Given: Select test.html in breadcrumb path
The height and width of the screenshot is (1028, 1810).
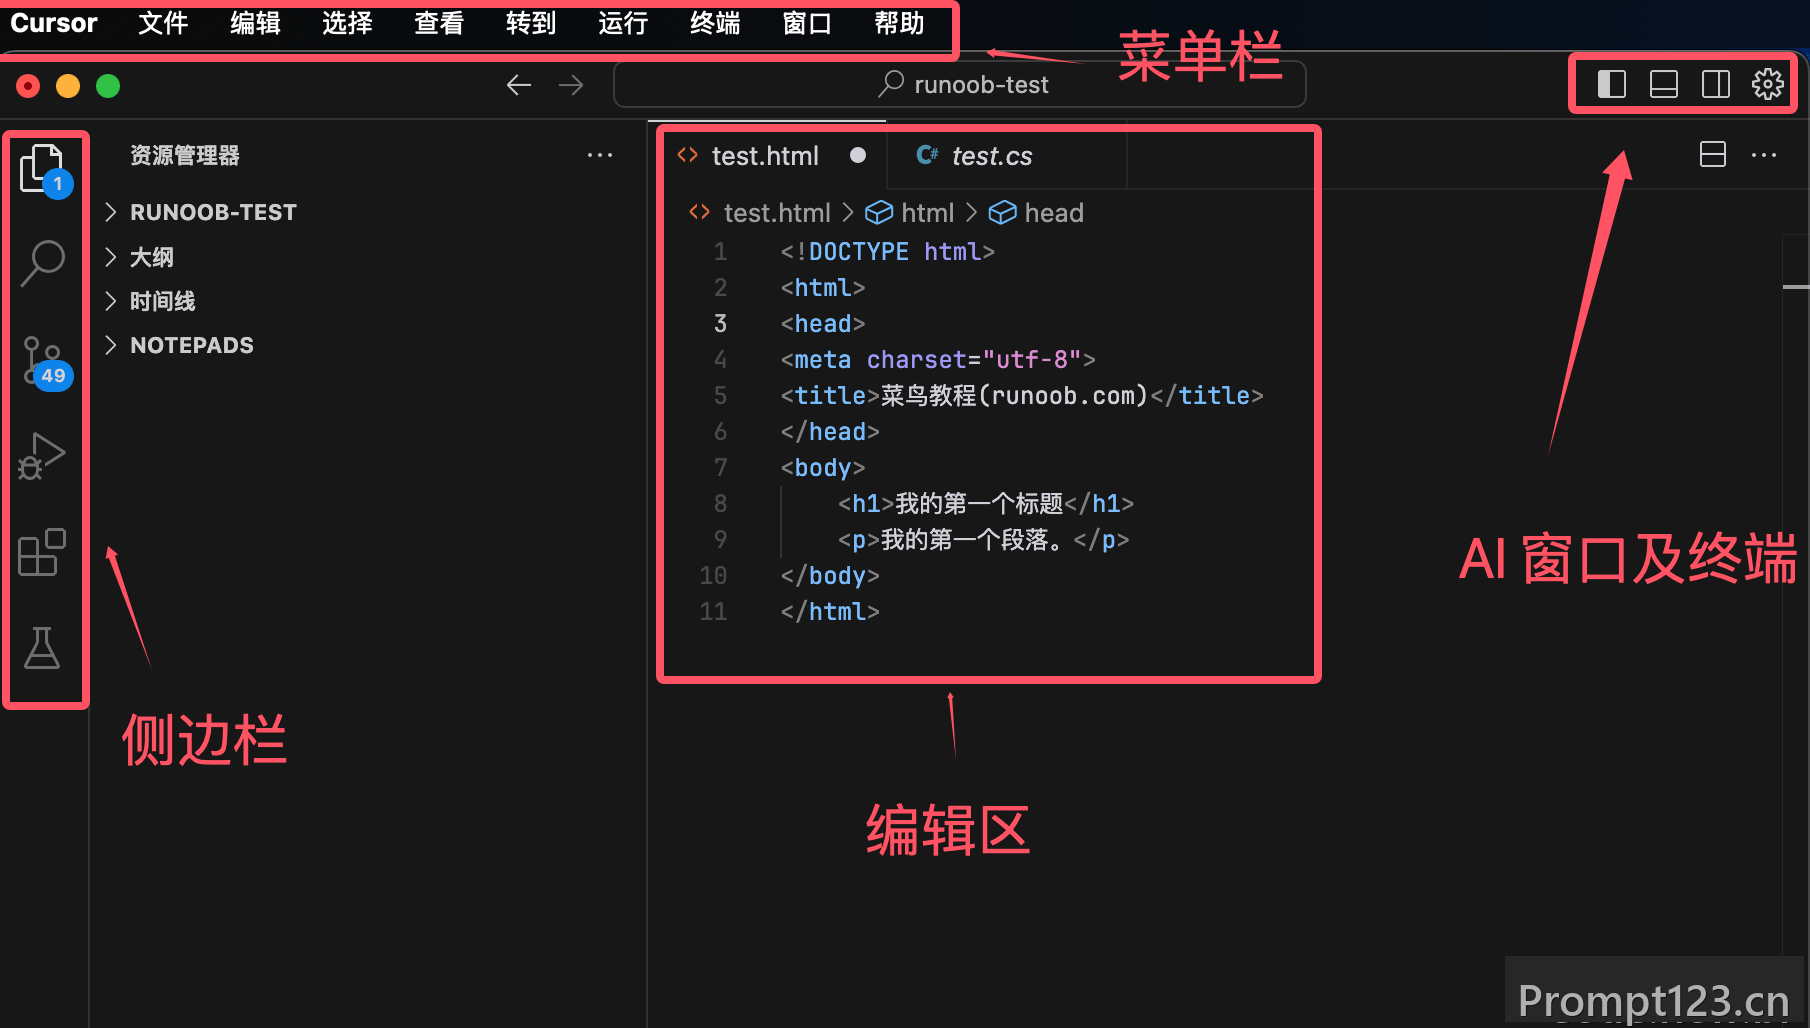Looking at the screenshot, I should pos(777,213).
